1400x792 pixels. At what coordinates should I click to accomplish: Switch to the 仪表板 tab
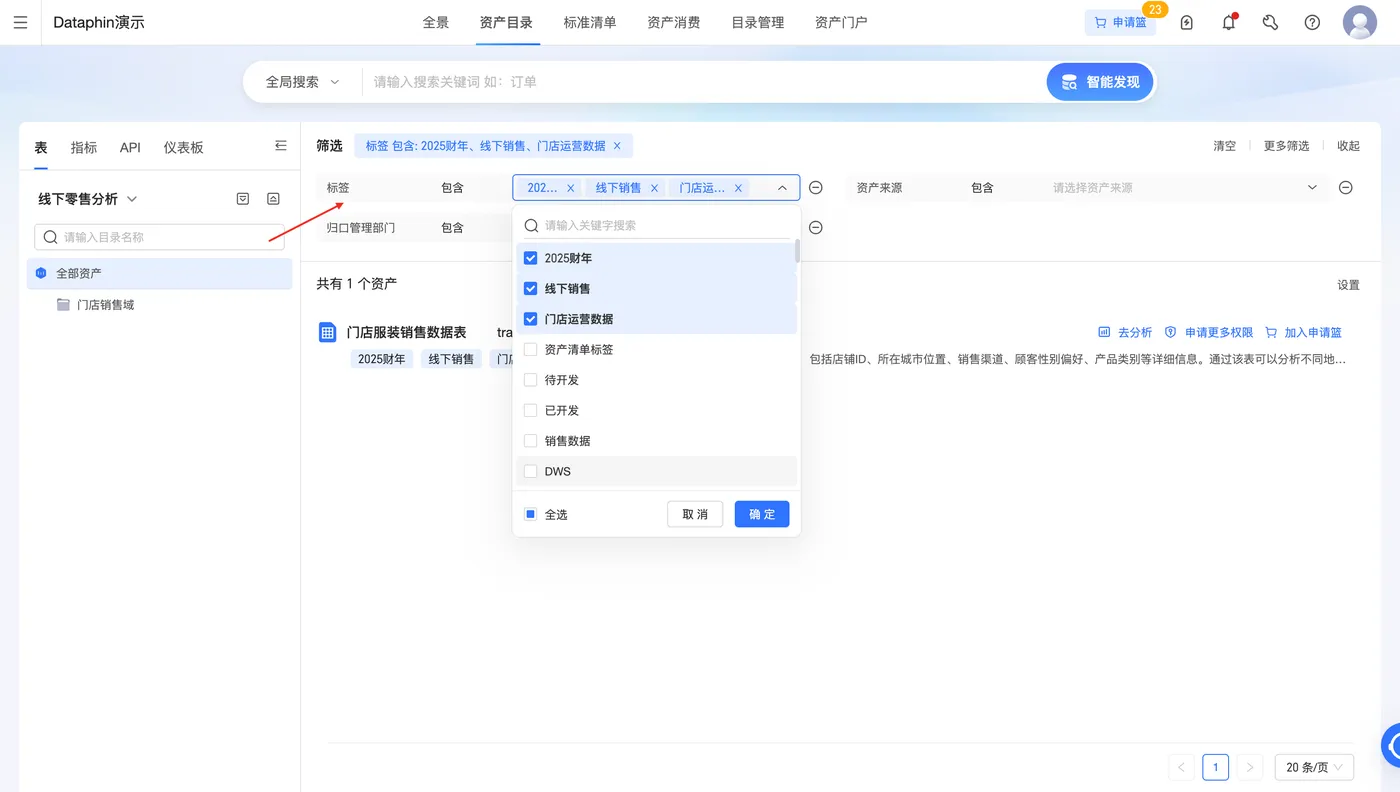pyautogui.click(x=184, y=147)
